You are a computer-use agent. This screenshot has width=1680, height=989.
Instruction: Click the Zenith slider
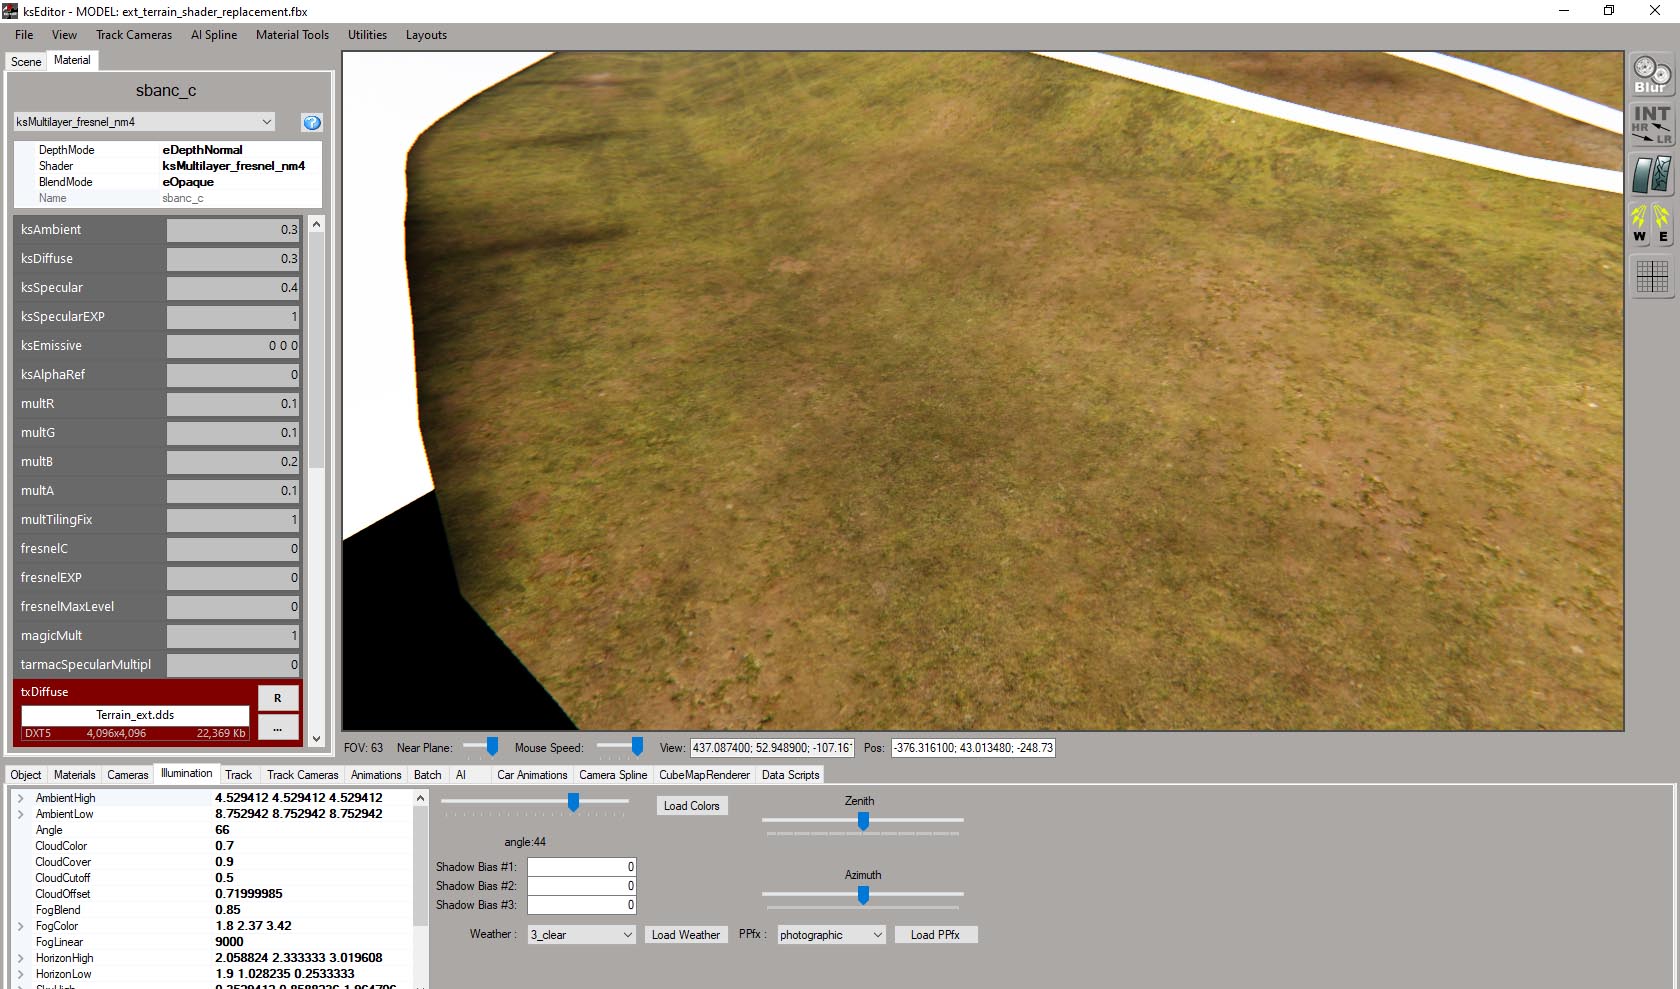(x=862, y=821)
